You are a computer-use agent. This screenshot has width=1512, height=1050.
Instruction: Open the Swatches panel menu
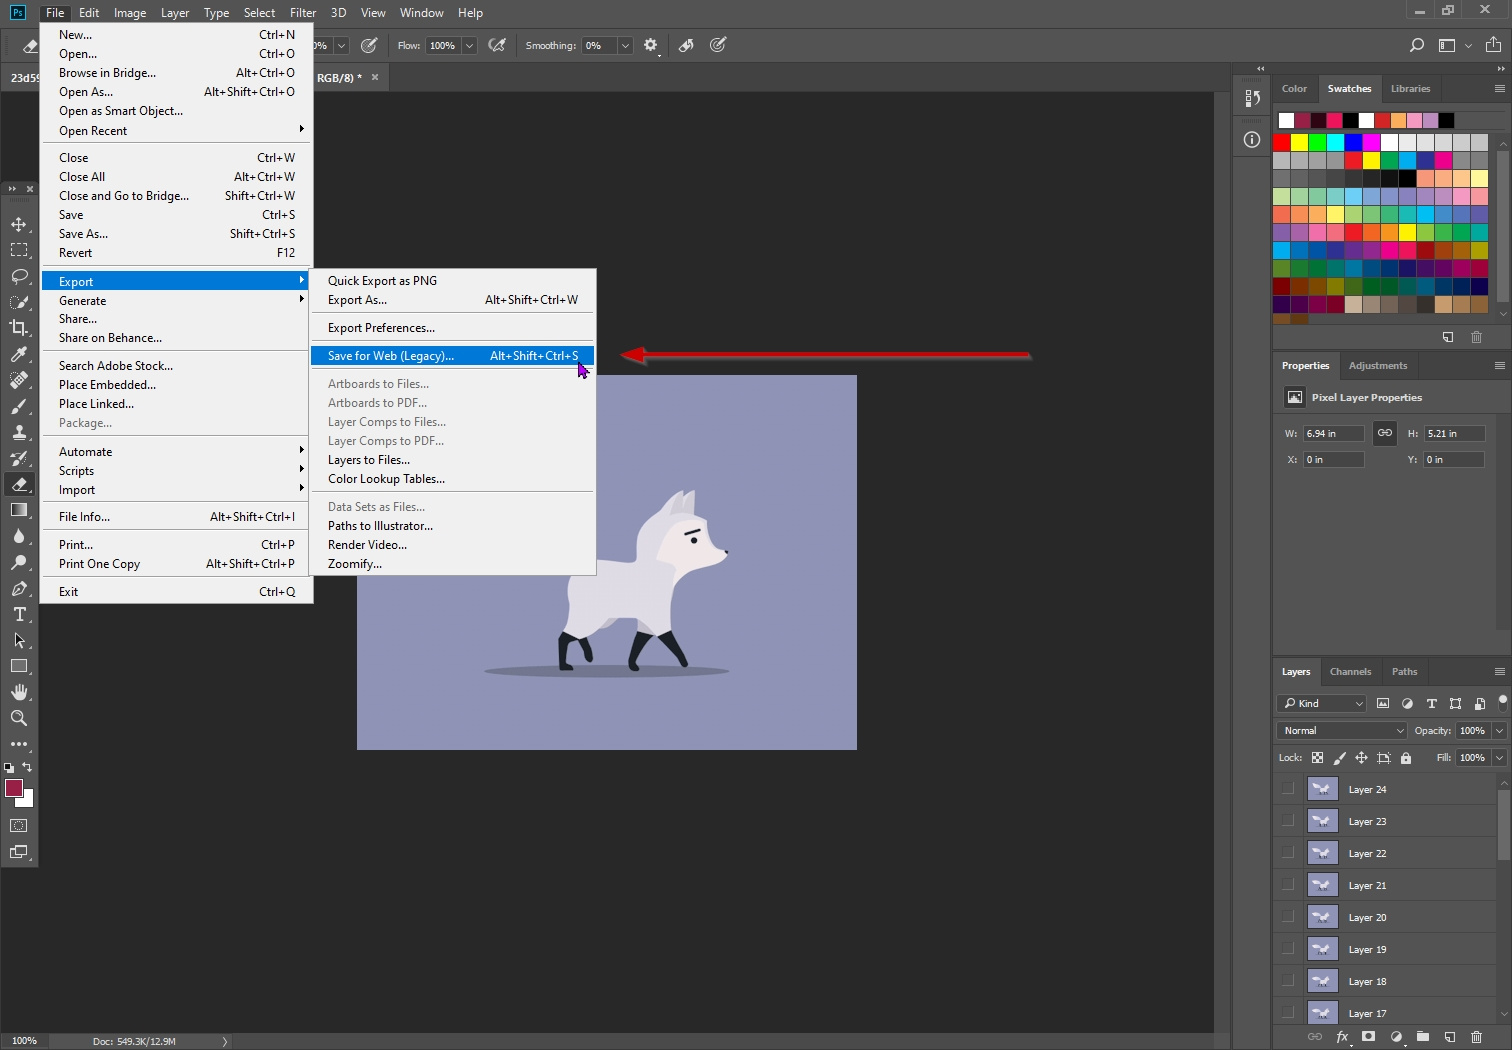point(1499,88)
